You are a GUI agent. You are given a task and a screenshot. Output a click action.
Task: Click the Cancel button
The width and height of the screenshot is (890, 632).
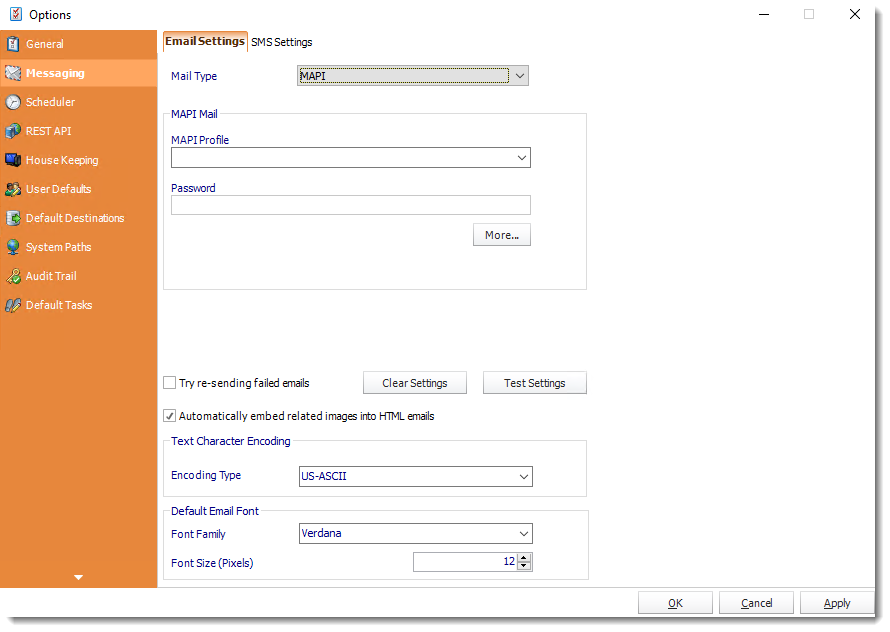[x=757, y=603]
